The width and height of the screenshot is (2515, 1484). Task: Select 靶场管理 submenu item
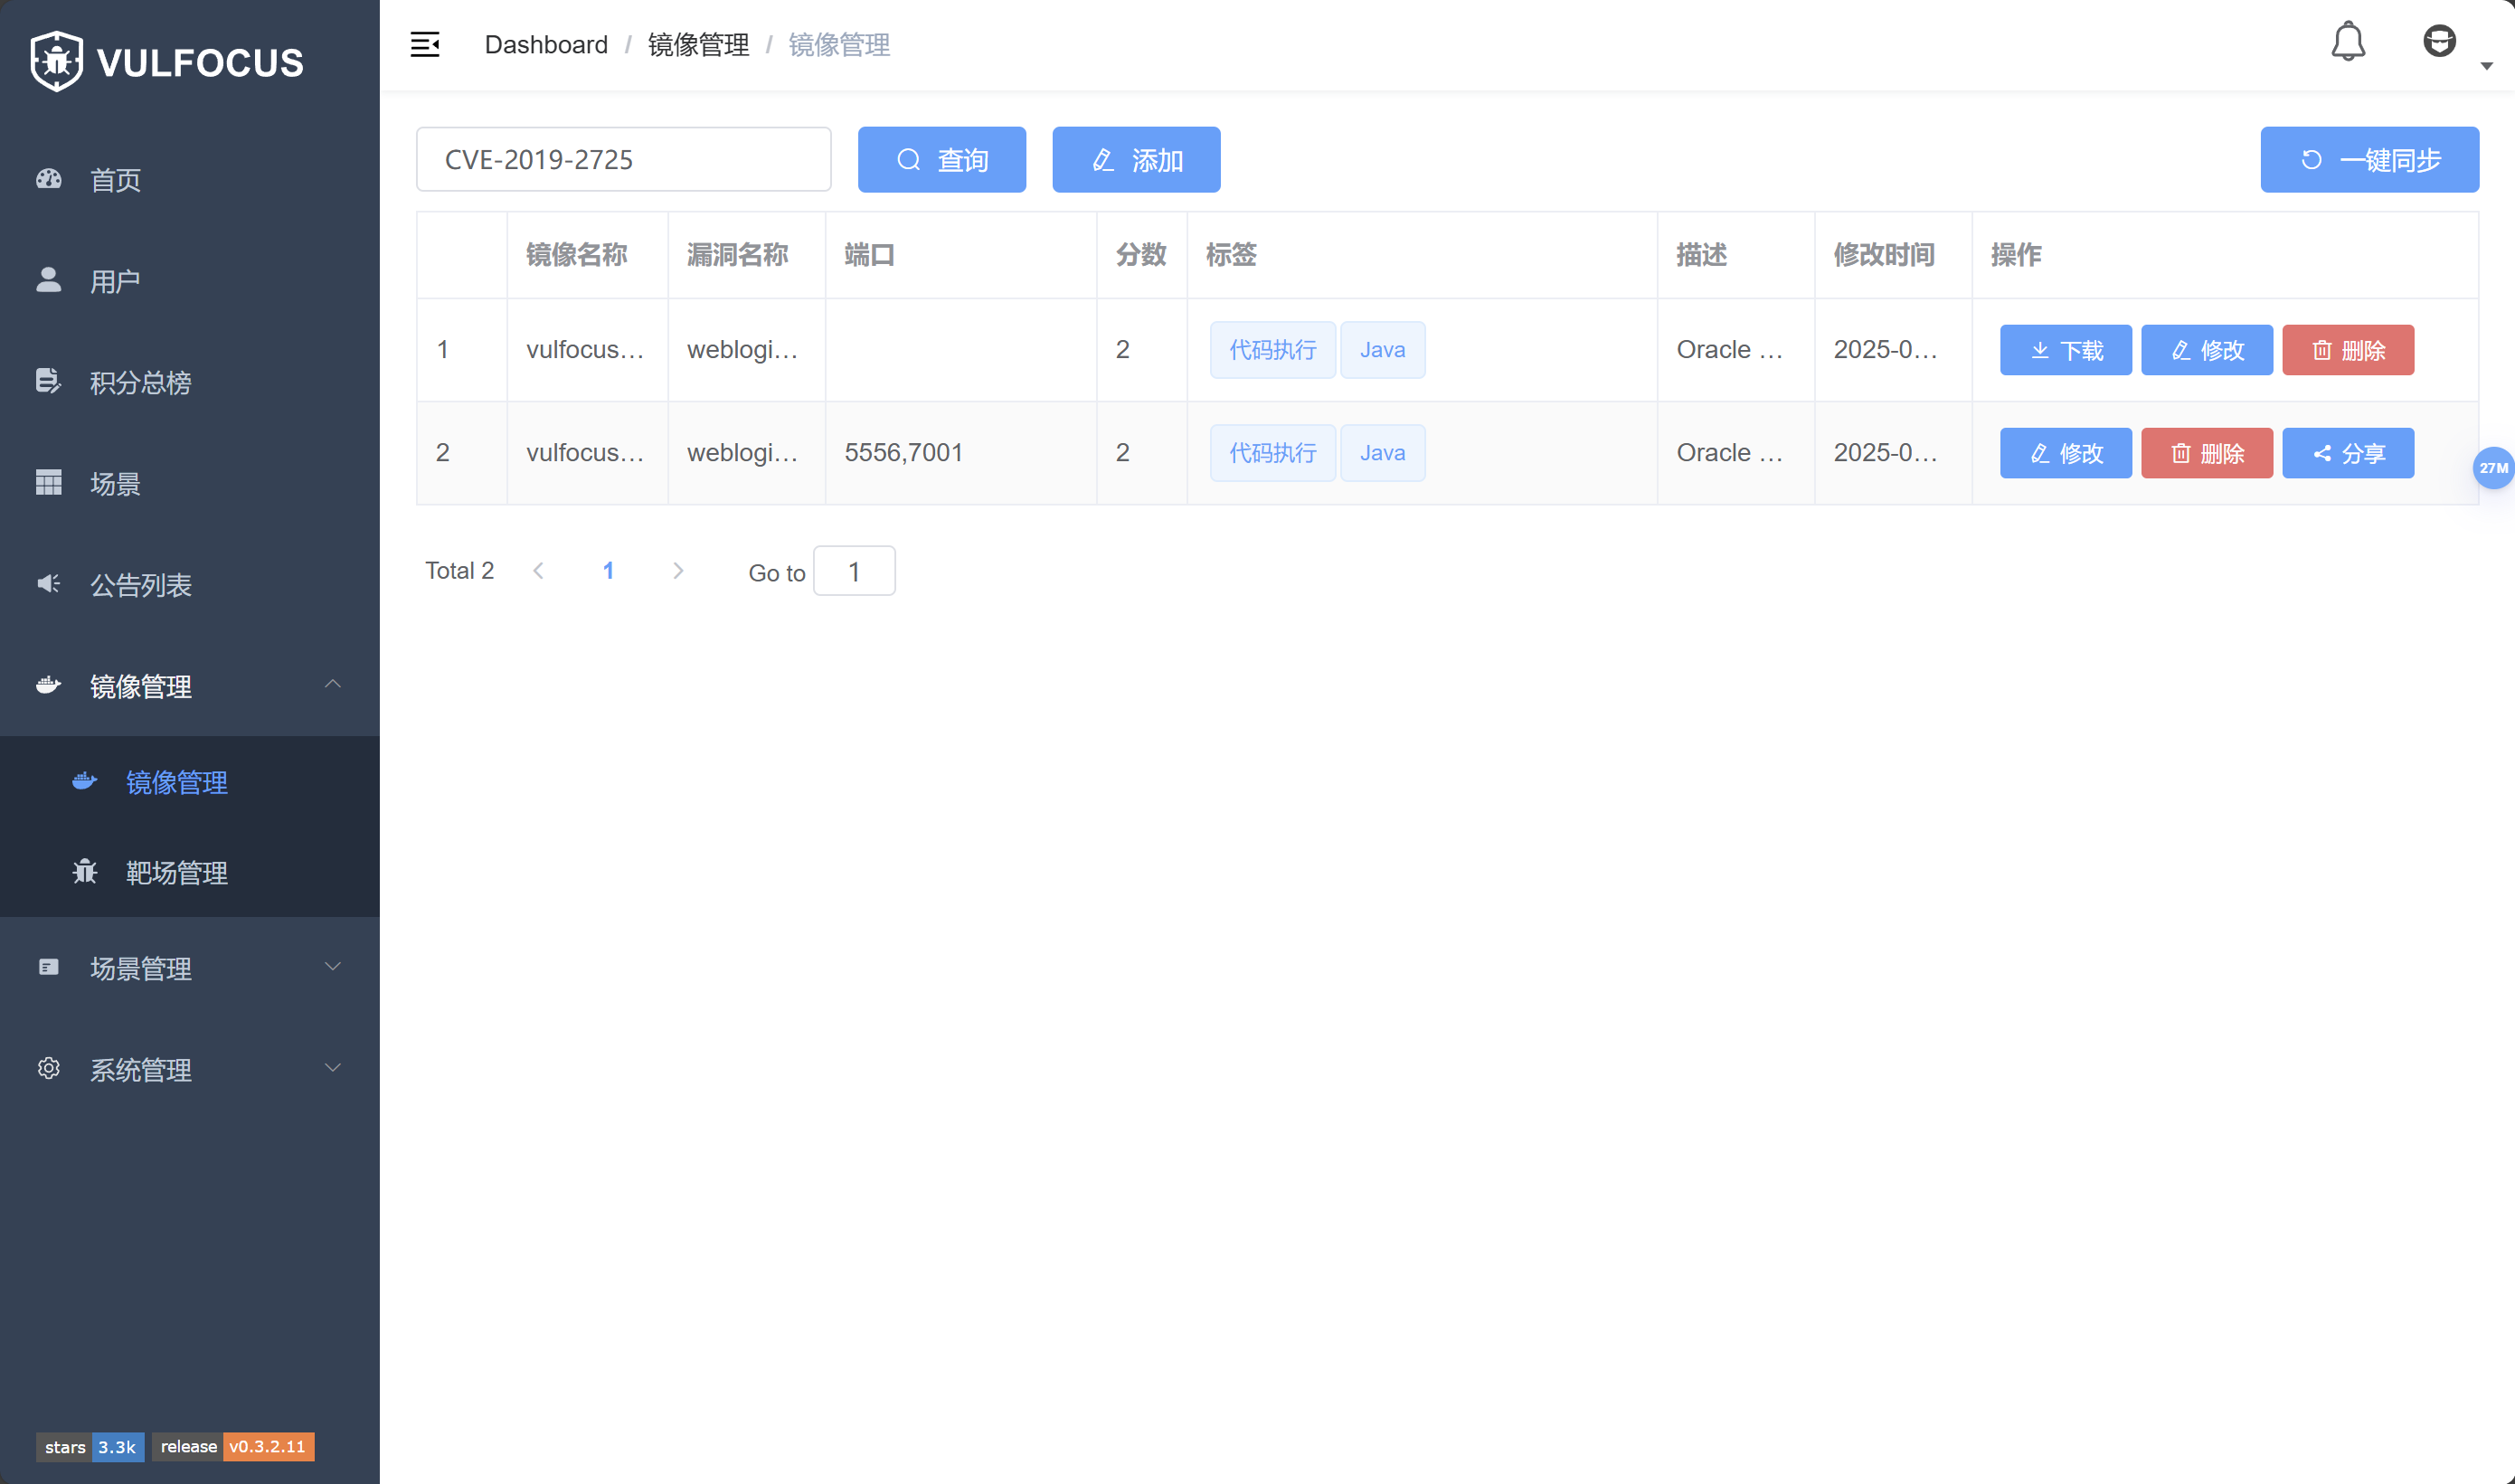click(x=177, y=873)
